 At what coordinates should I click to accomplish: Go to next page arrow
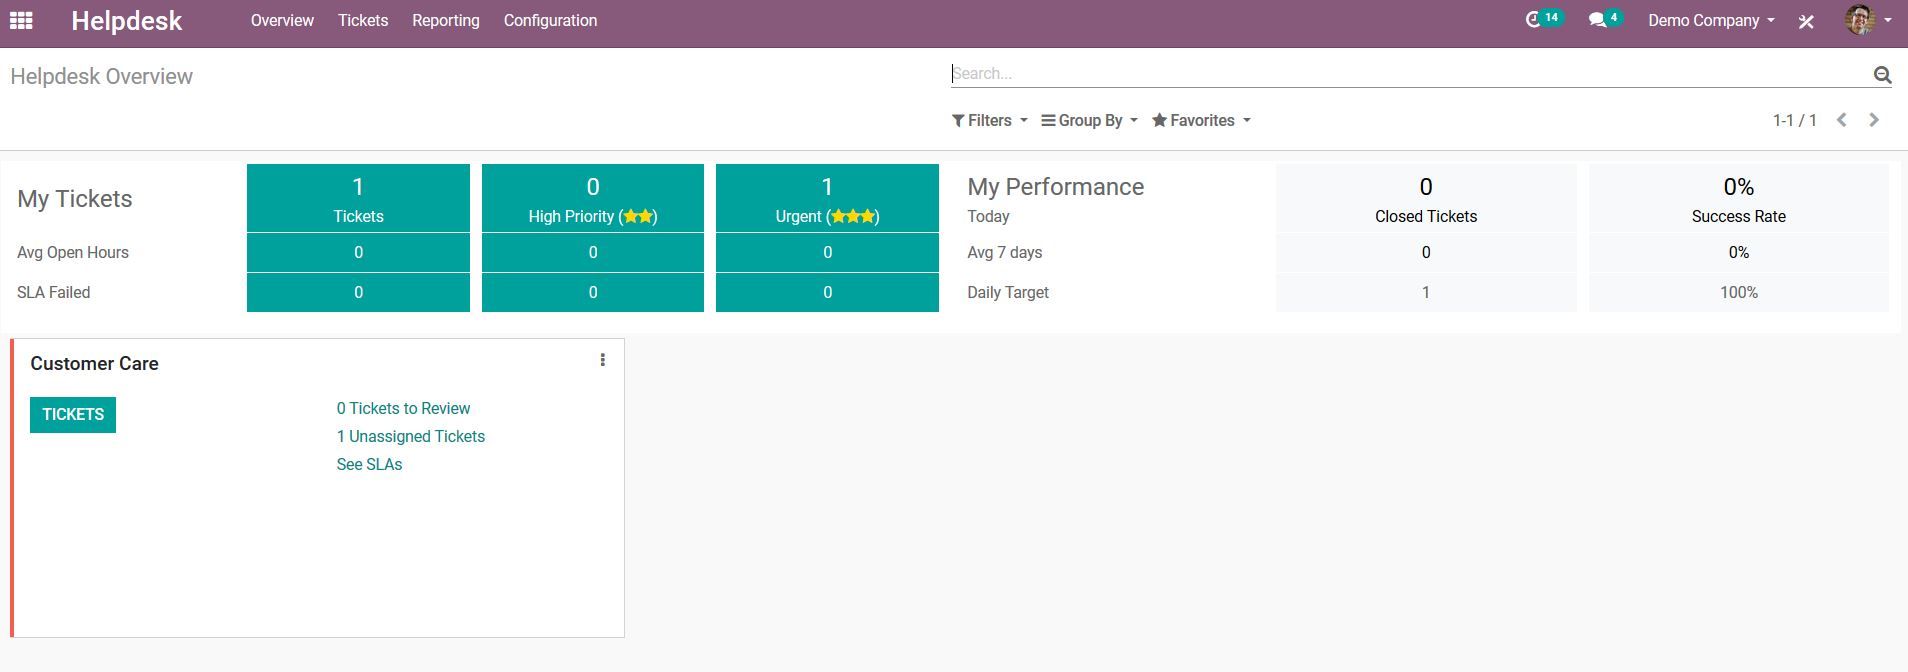pos(1874,120)
